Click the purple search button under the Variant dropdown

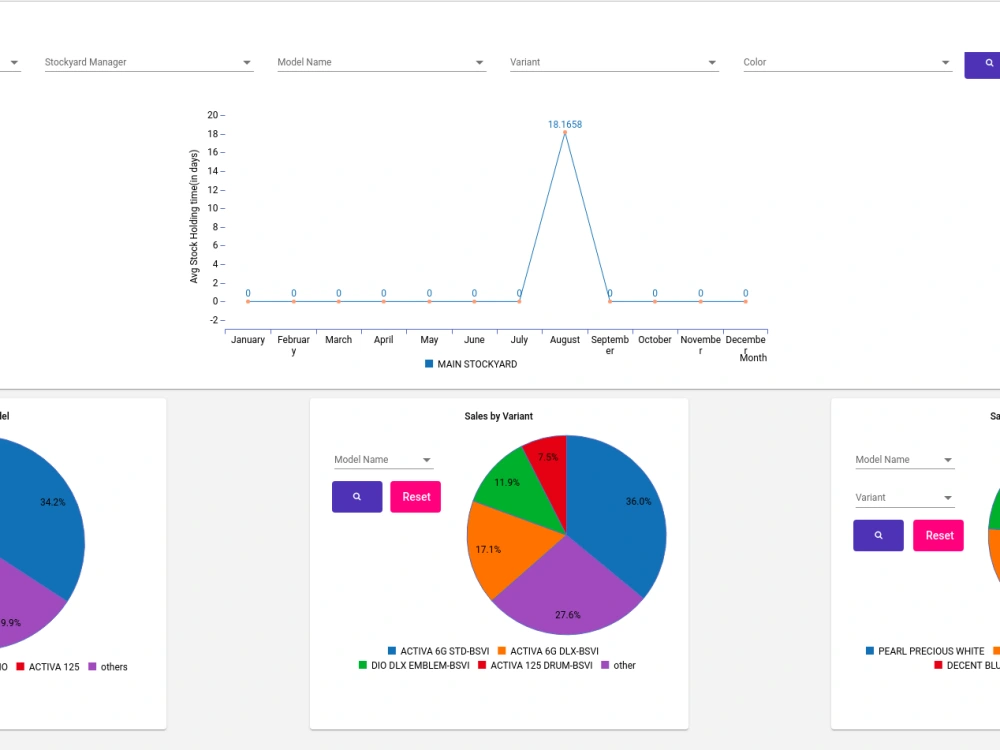pyautogui.click(x=878, y=536)
